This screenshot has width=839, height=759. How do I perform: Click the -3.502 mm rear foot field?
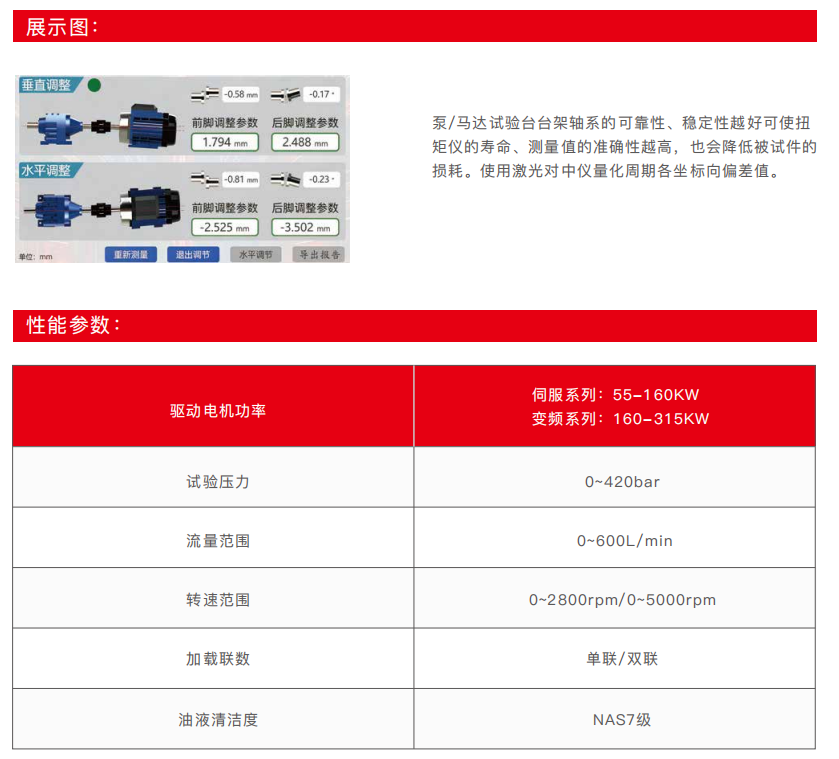tap(305, 227)
